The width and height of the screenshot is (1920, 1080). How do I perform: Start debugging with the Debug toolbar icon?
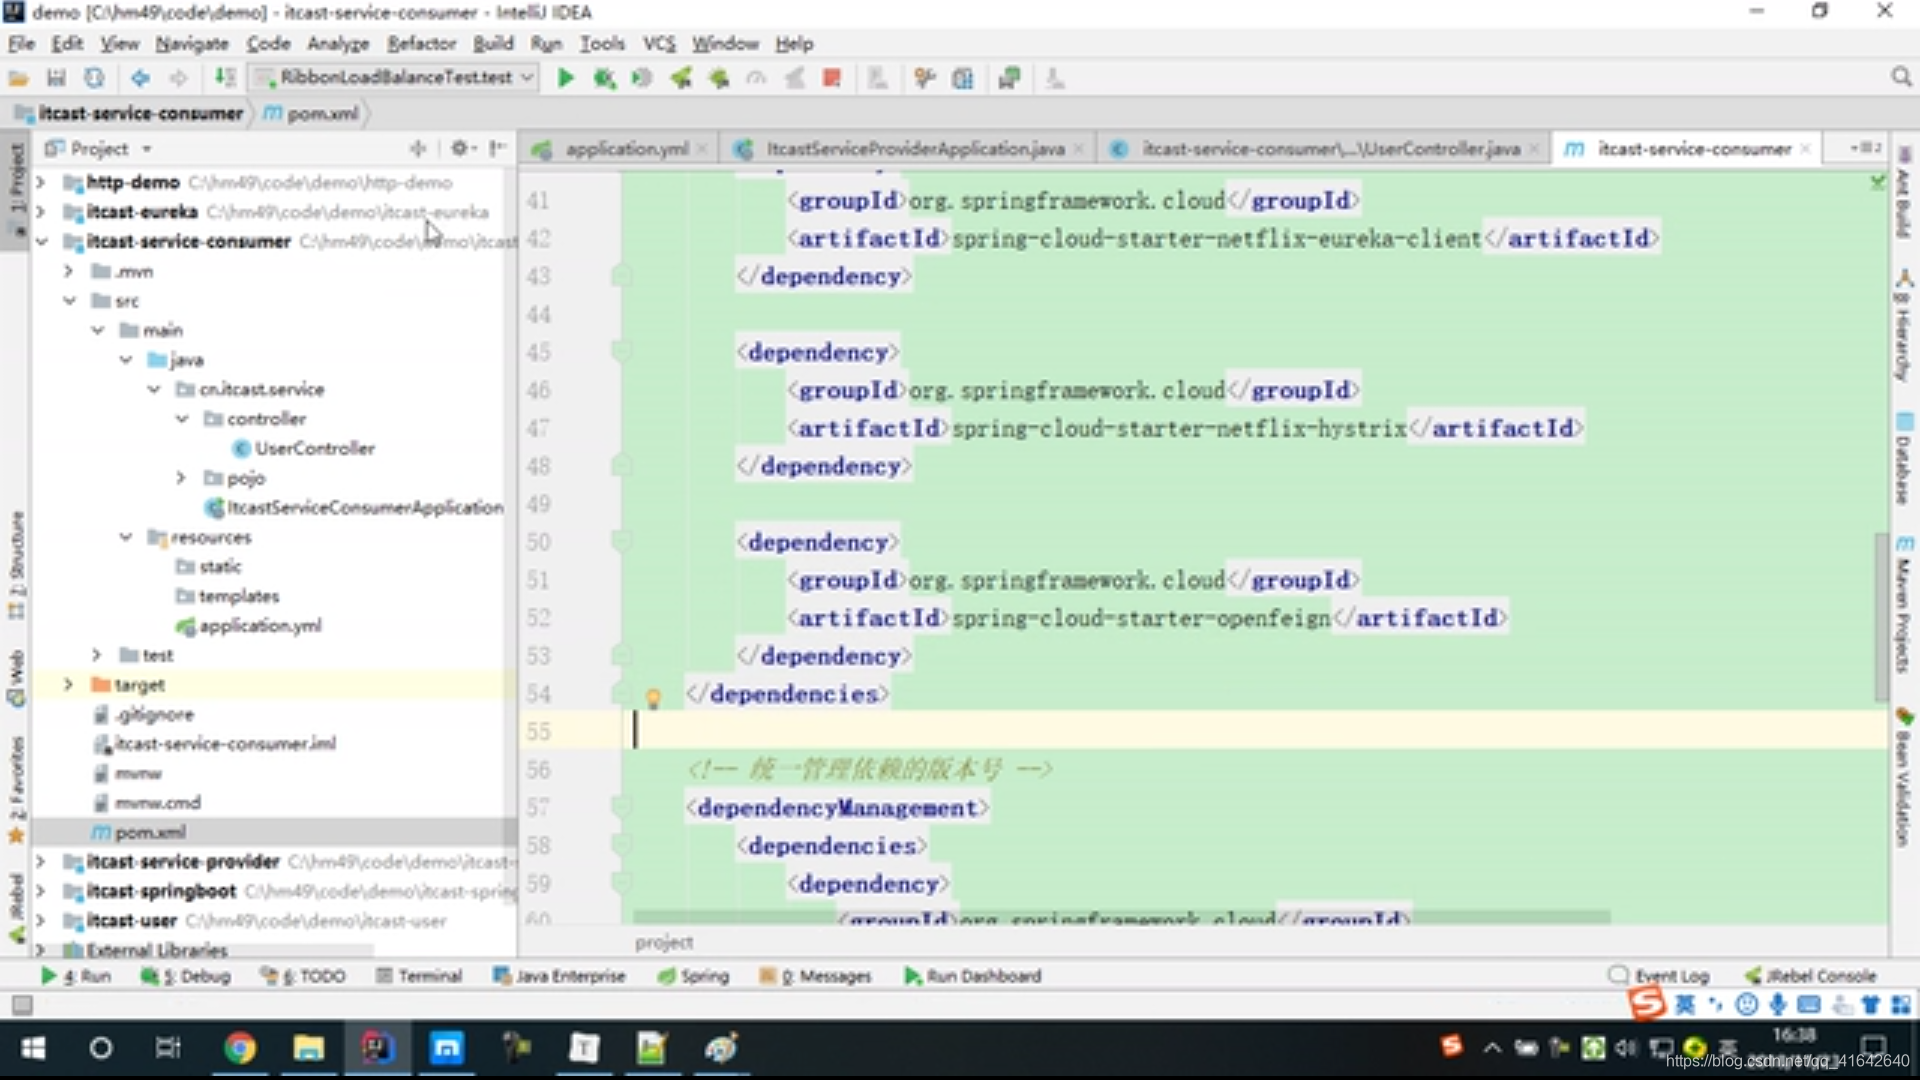click(x=604, y=78)
